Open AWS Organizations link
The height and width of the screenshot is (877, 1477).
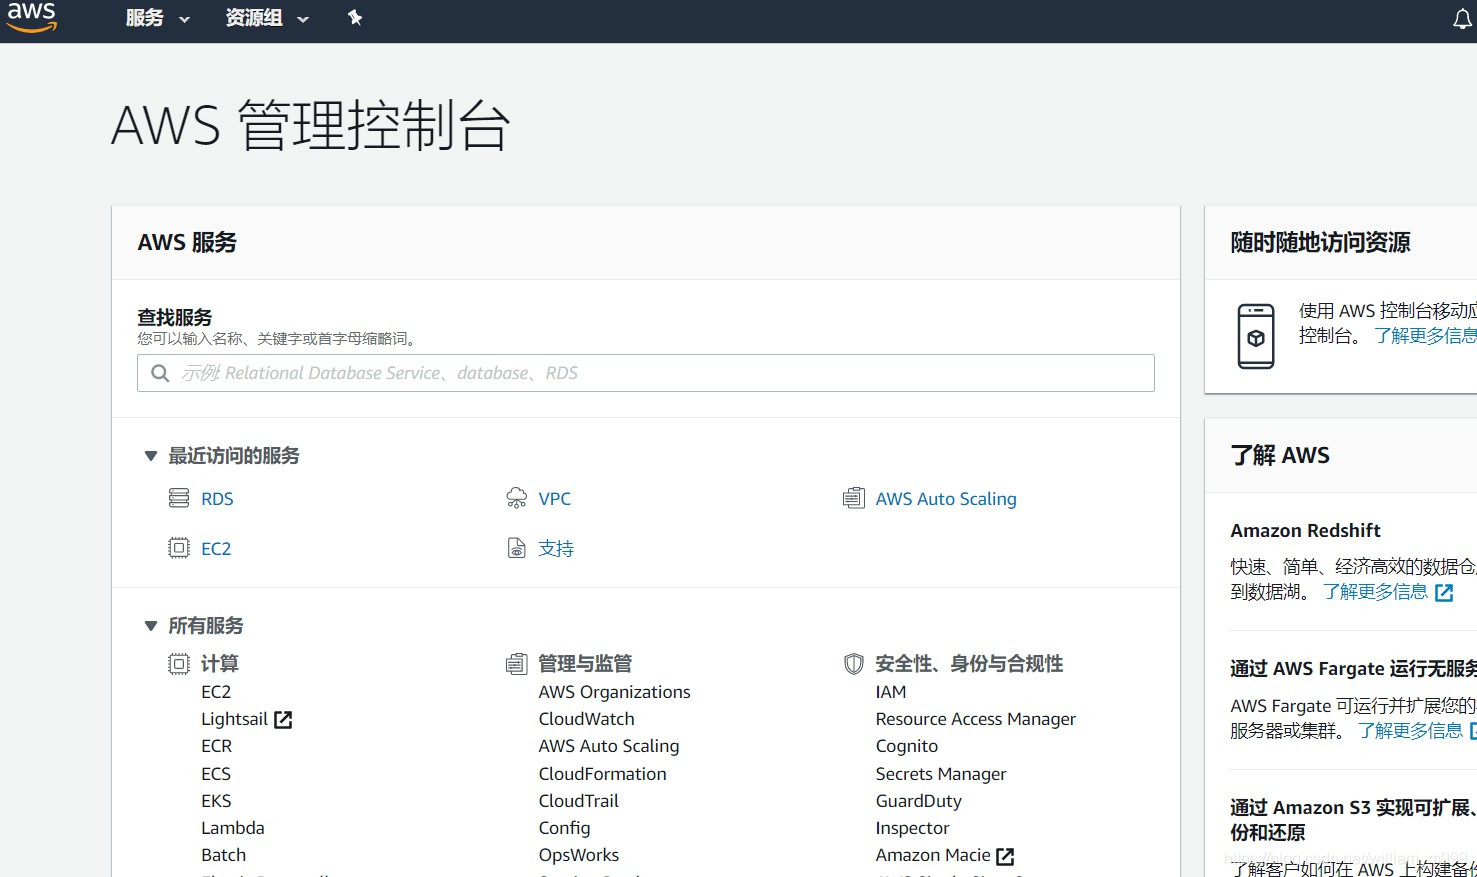(x=614, y=692)
